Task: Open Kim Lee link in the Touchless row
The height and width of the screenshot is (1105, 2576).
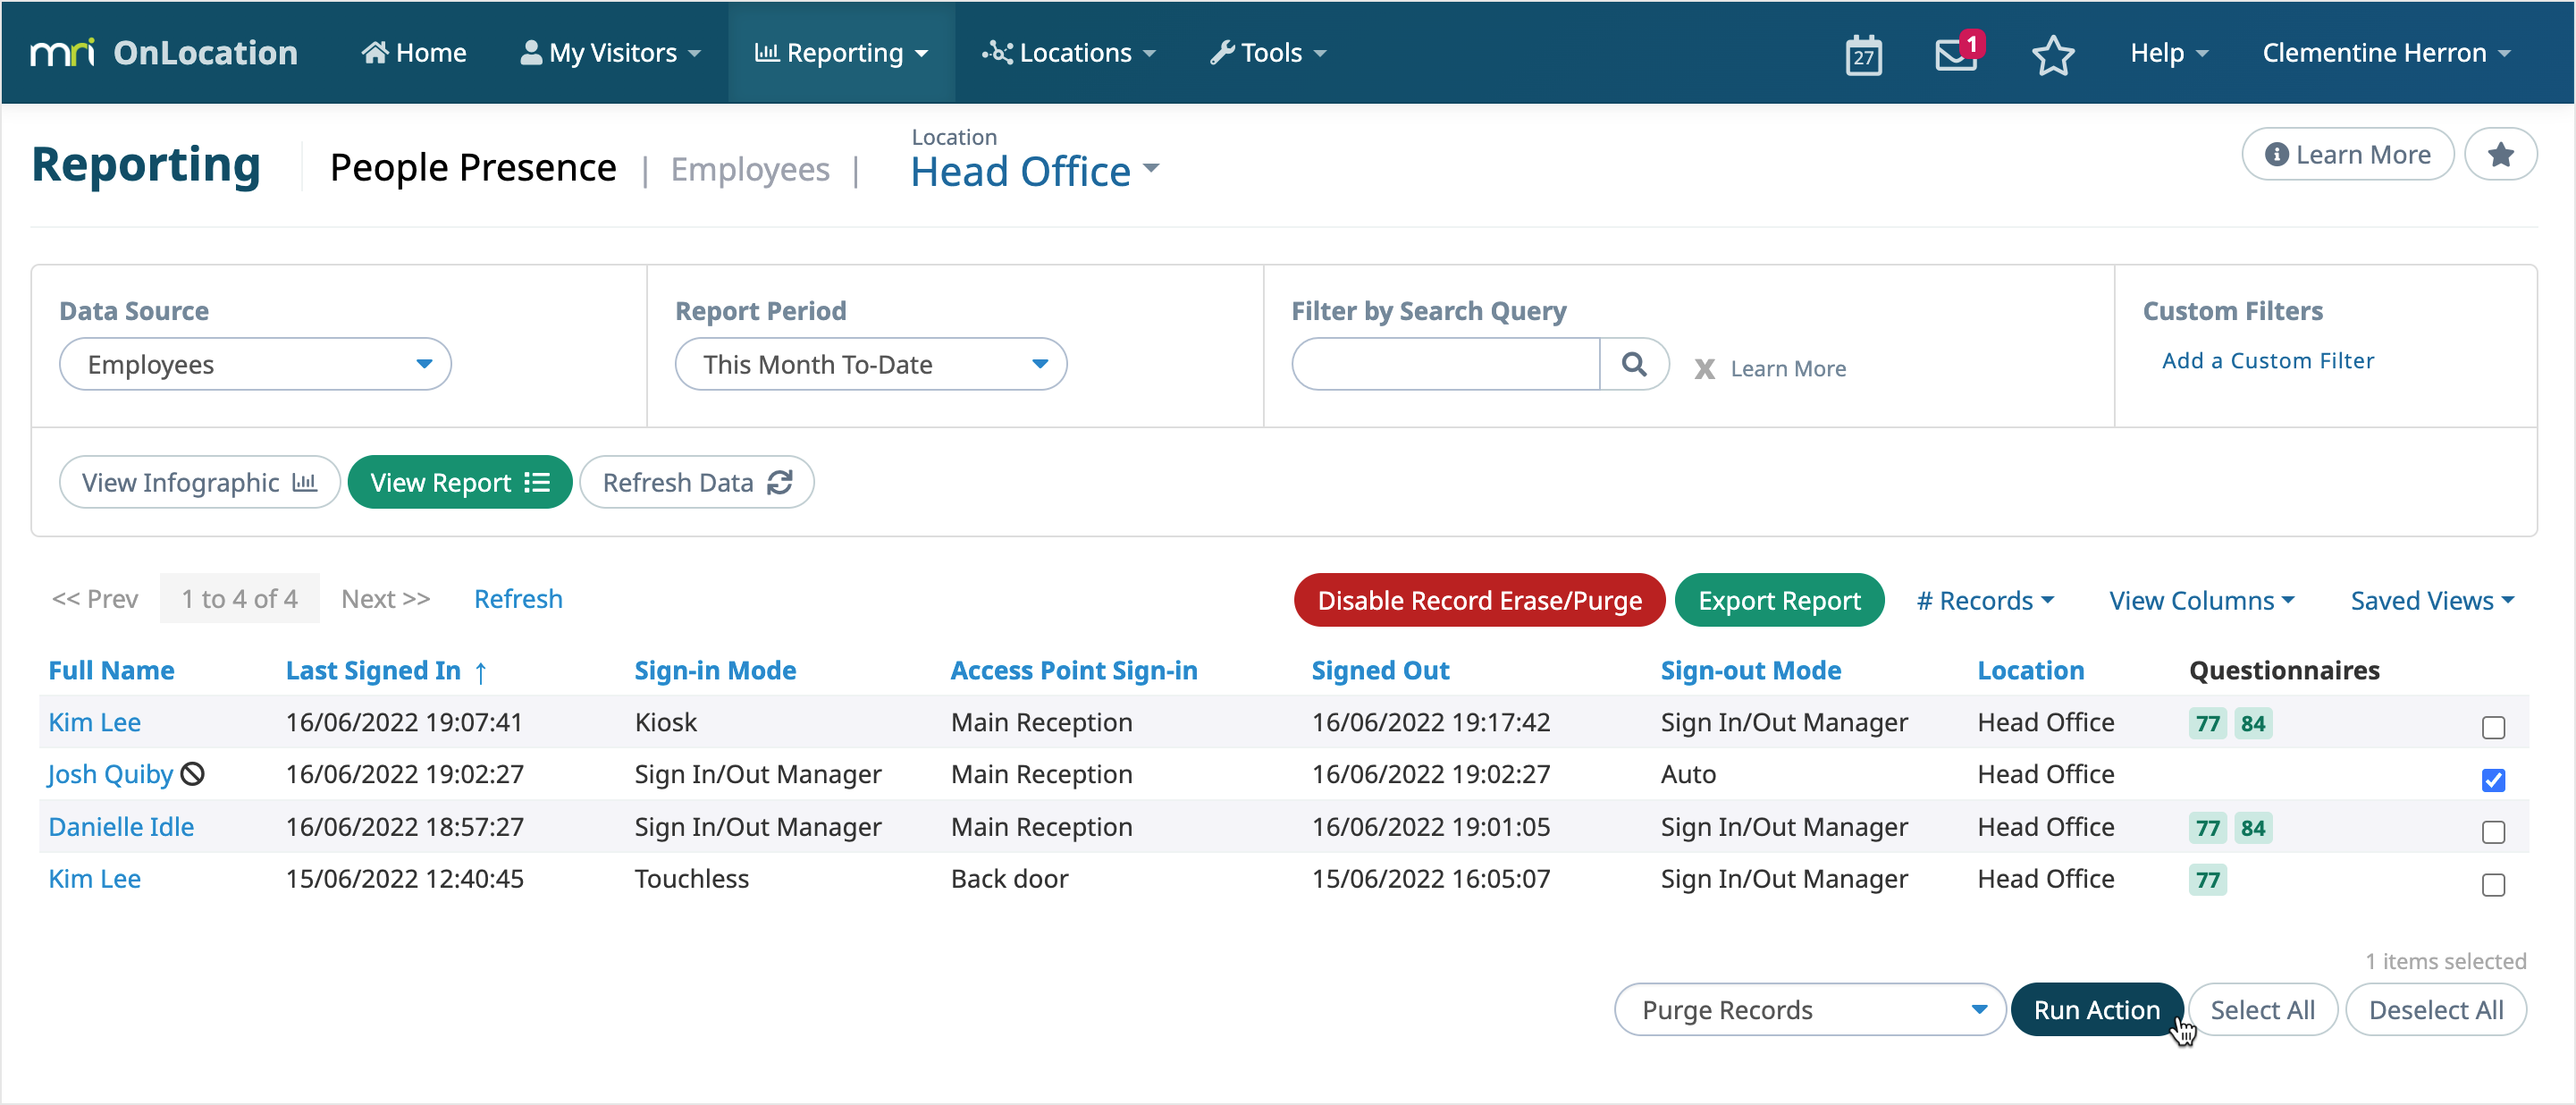Action: click(95, 878)
